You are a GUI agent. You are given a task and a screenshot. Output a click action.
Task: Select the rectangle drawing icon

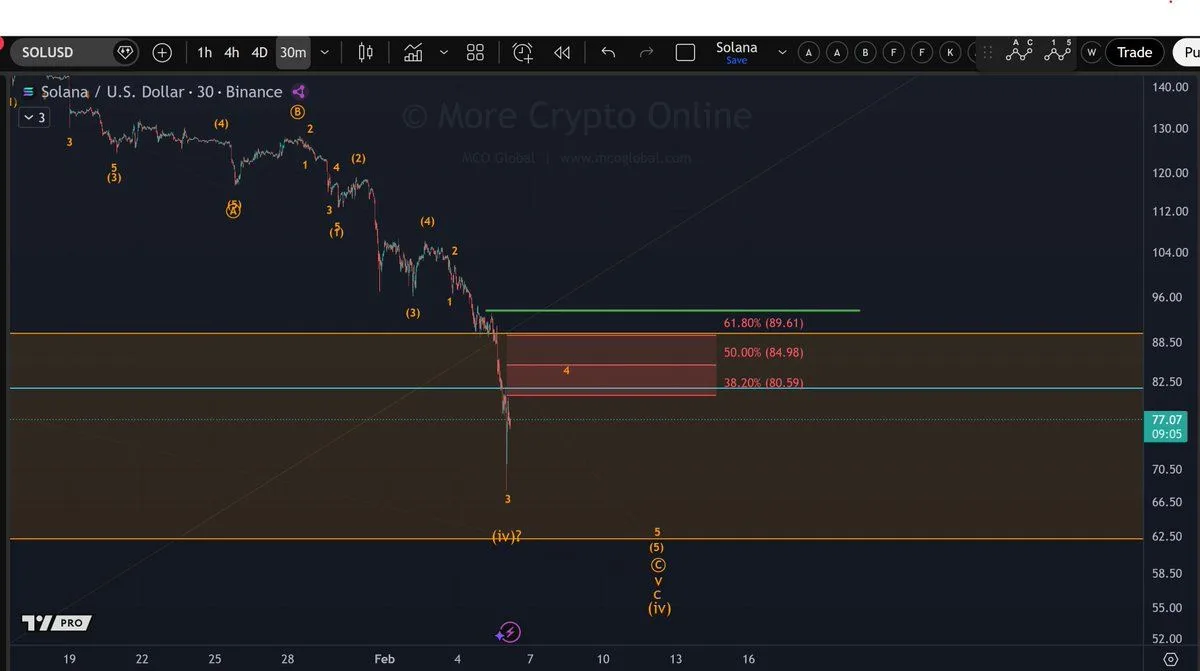coord(685,52)
